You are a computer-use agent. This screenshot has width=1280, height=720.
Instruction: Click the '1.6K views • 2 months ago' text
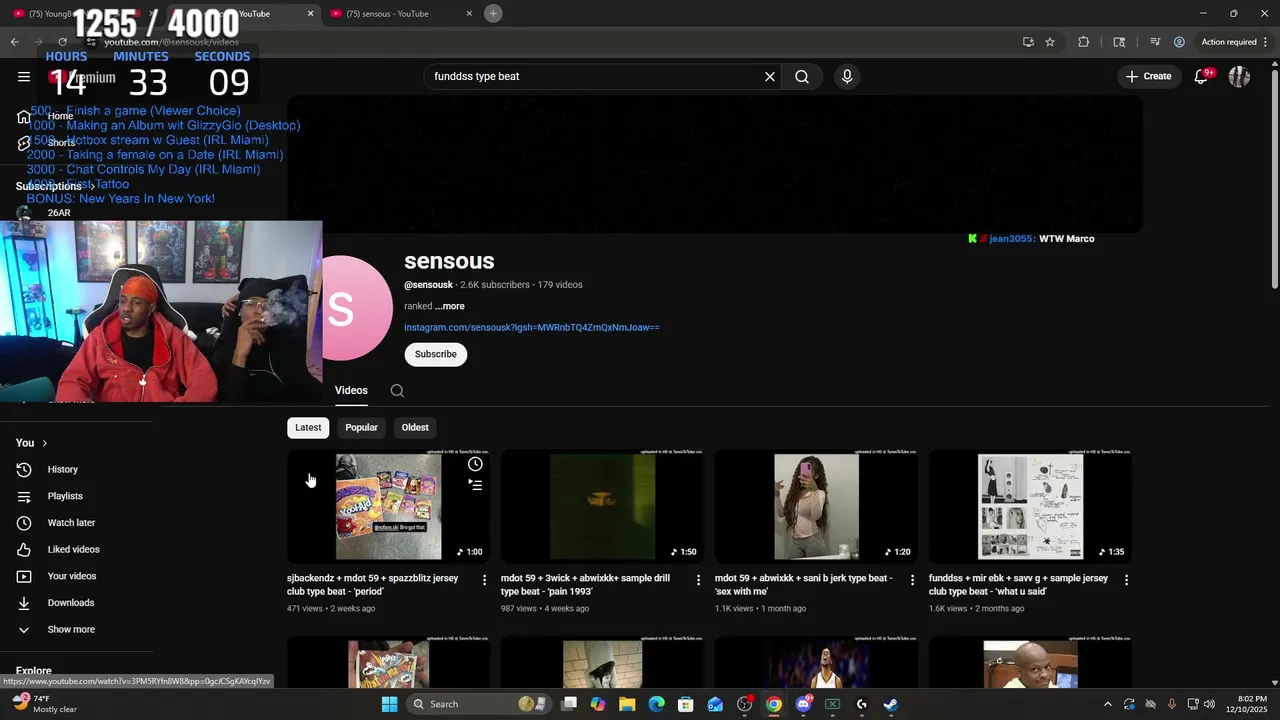976,608
